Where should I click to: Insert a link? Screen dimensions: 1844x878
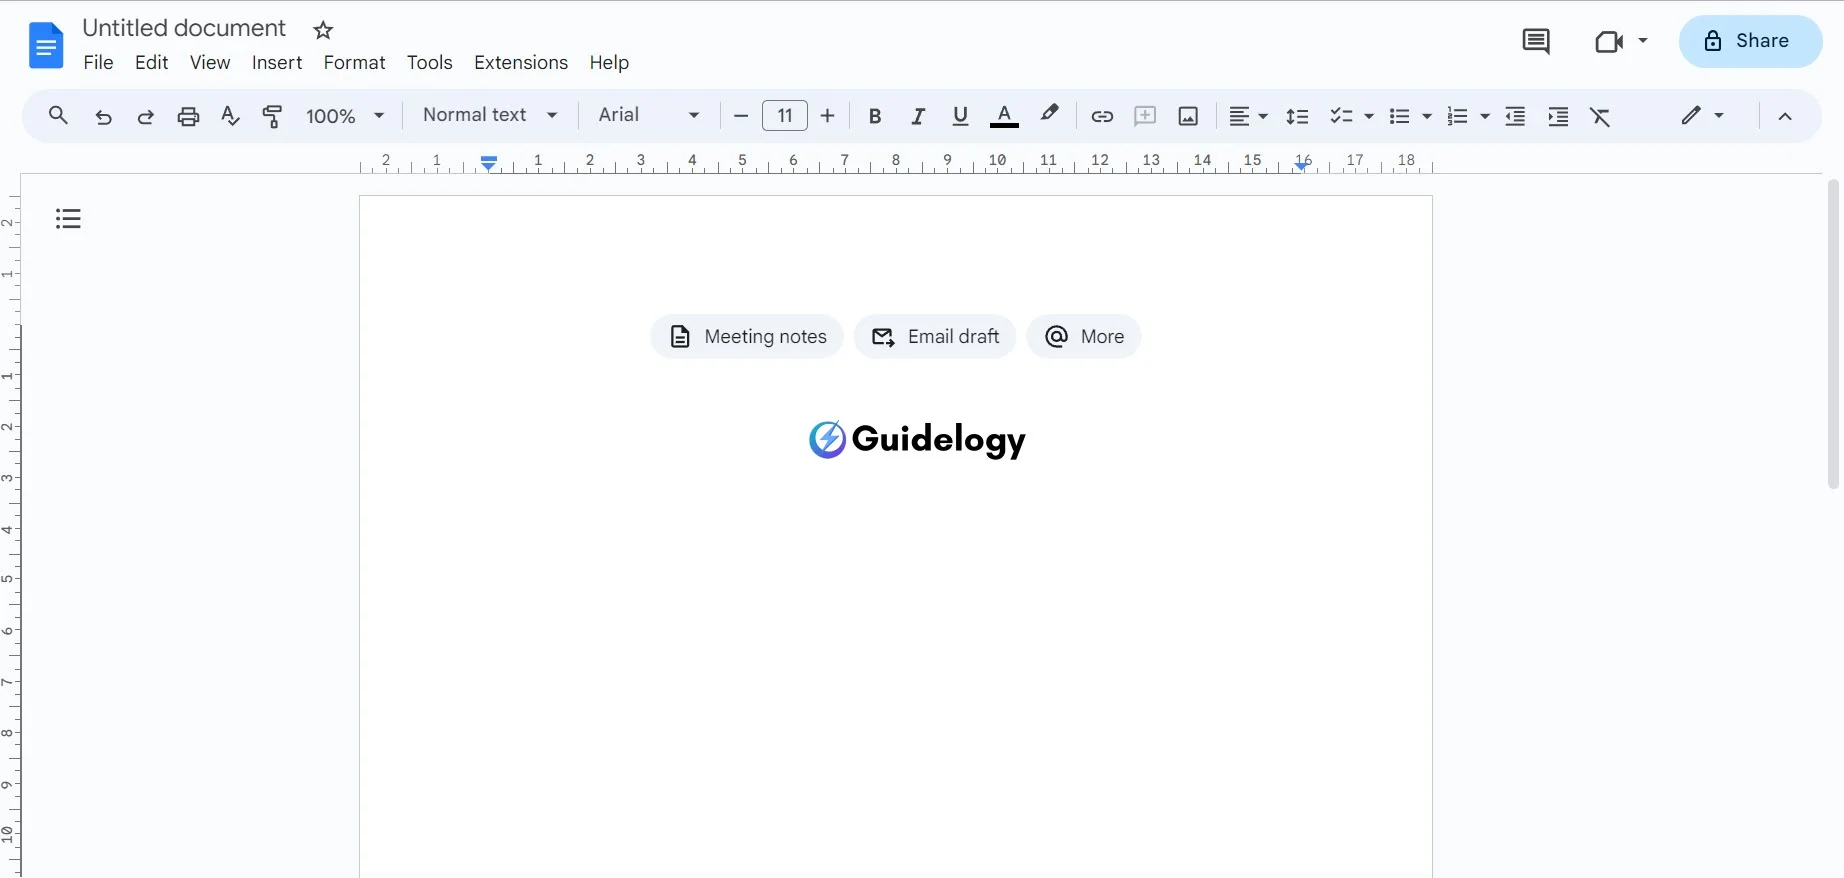[x=1102, y=116]
